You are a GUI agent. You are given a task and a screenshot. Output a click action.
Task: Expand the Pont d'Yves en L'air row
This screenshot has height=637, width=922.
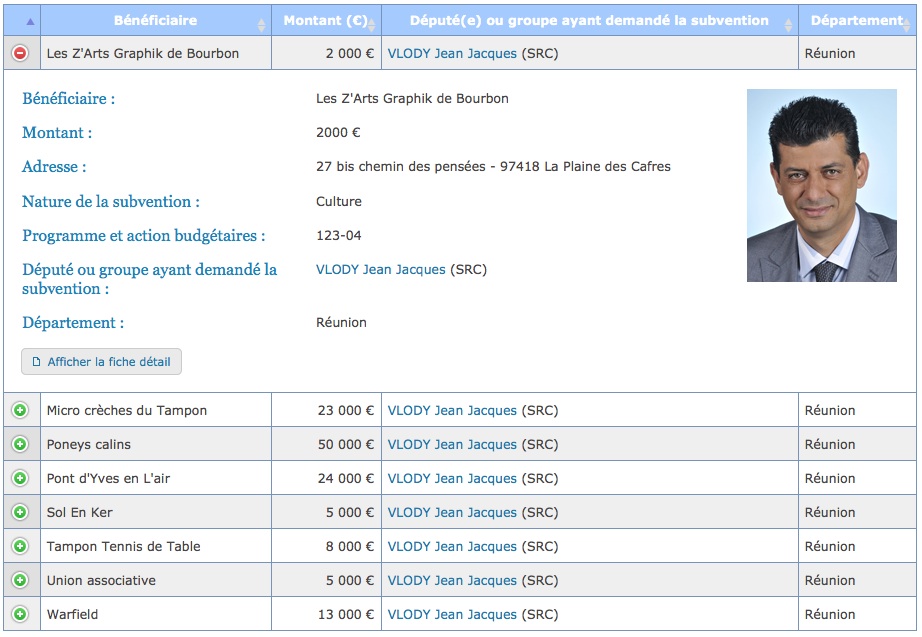pyautogui.click(x=20, y=478)
